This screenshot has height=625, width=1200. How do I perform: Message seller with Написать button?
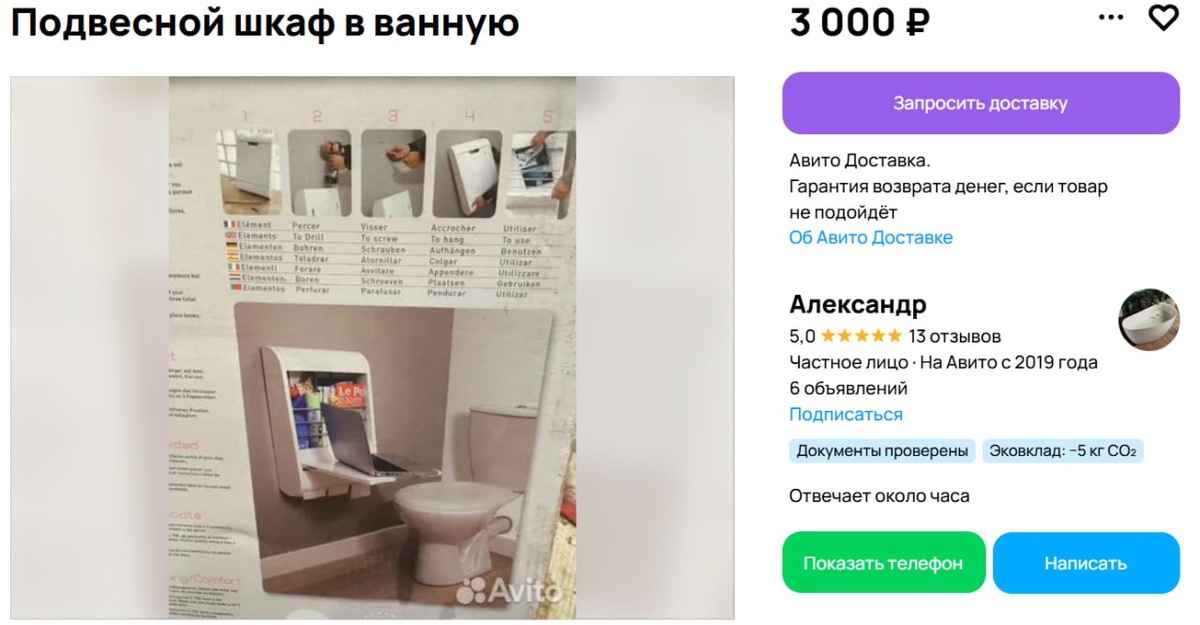1086,563
